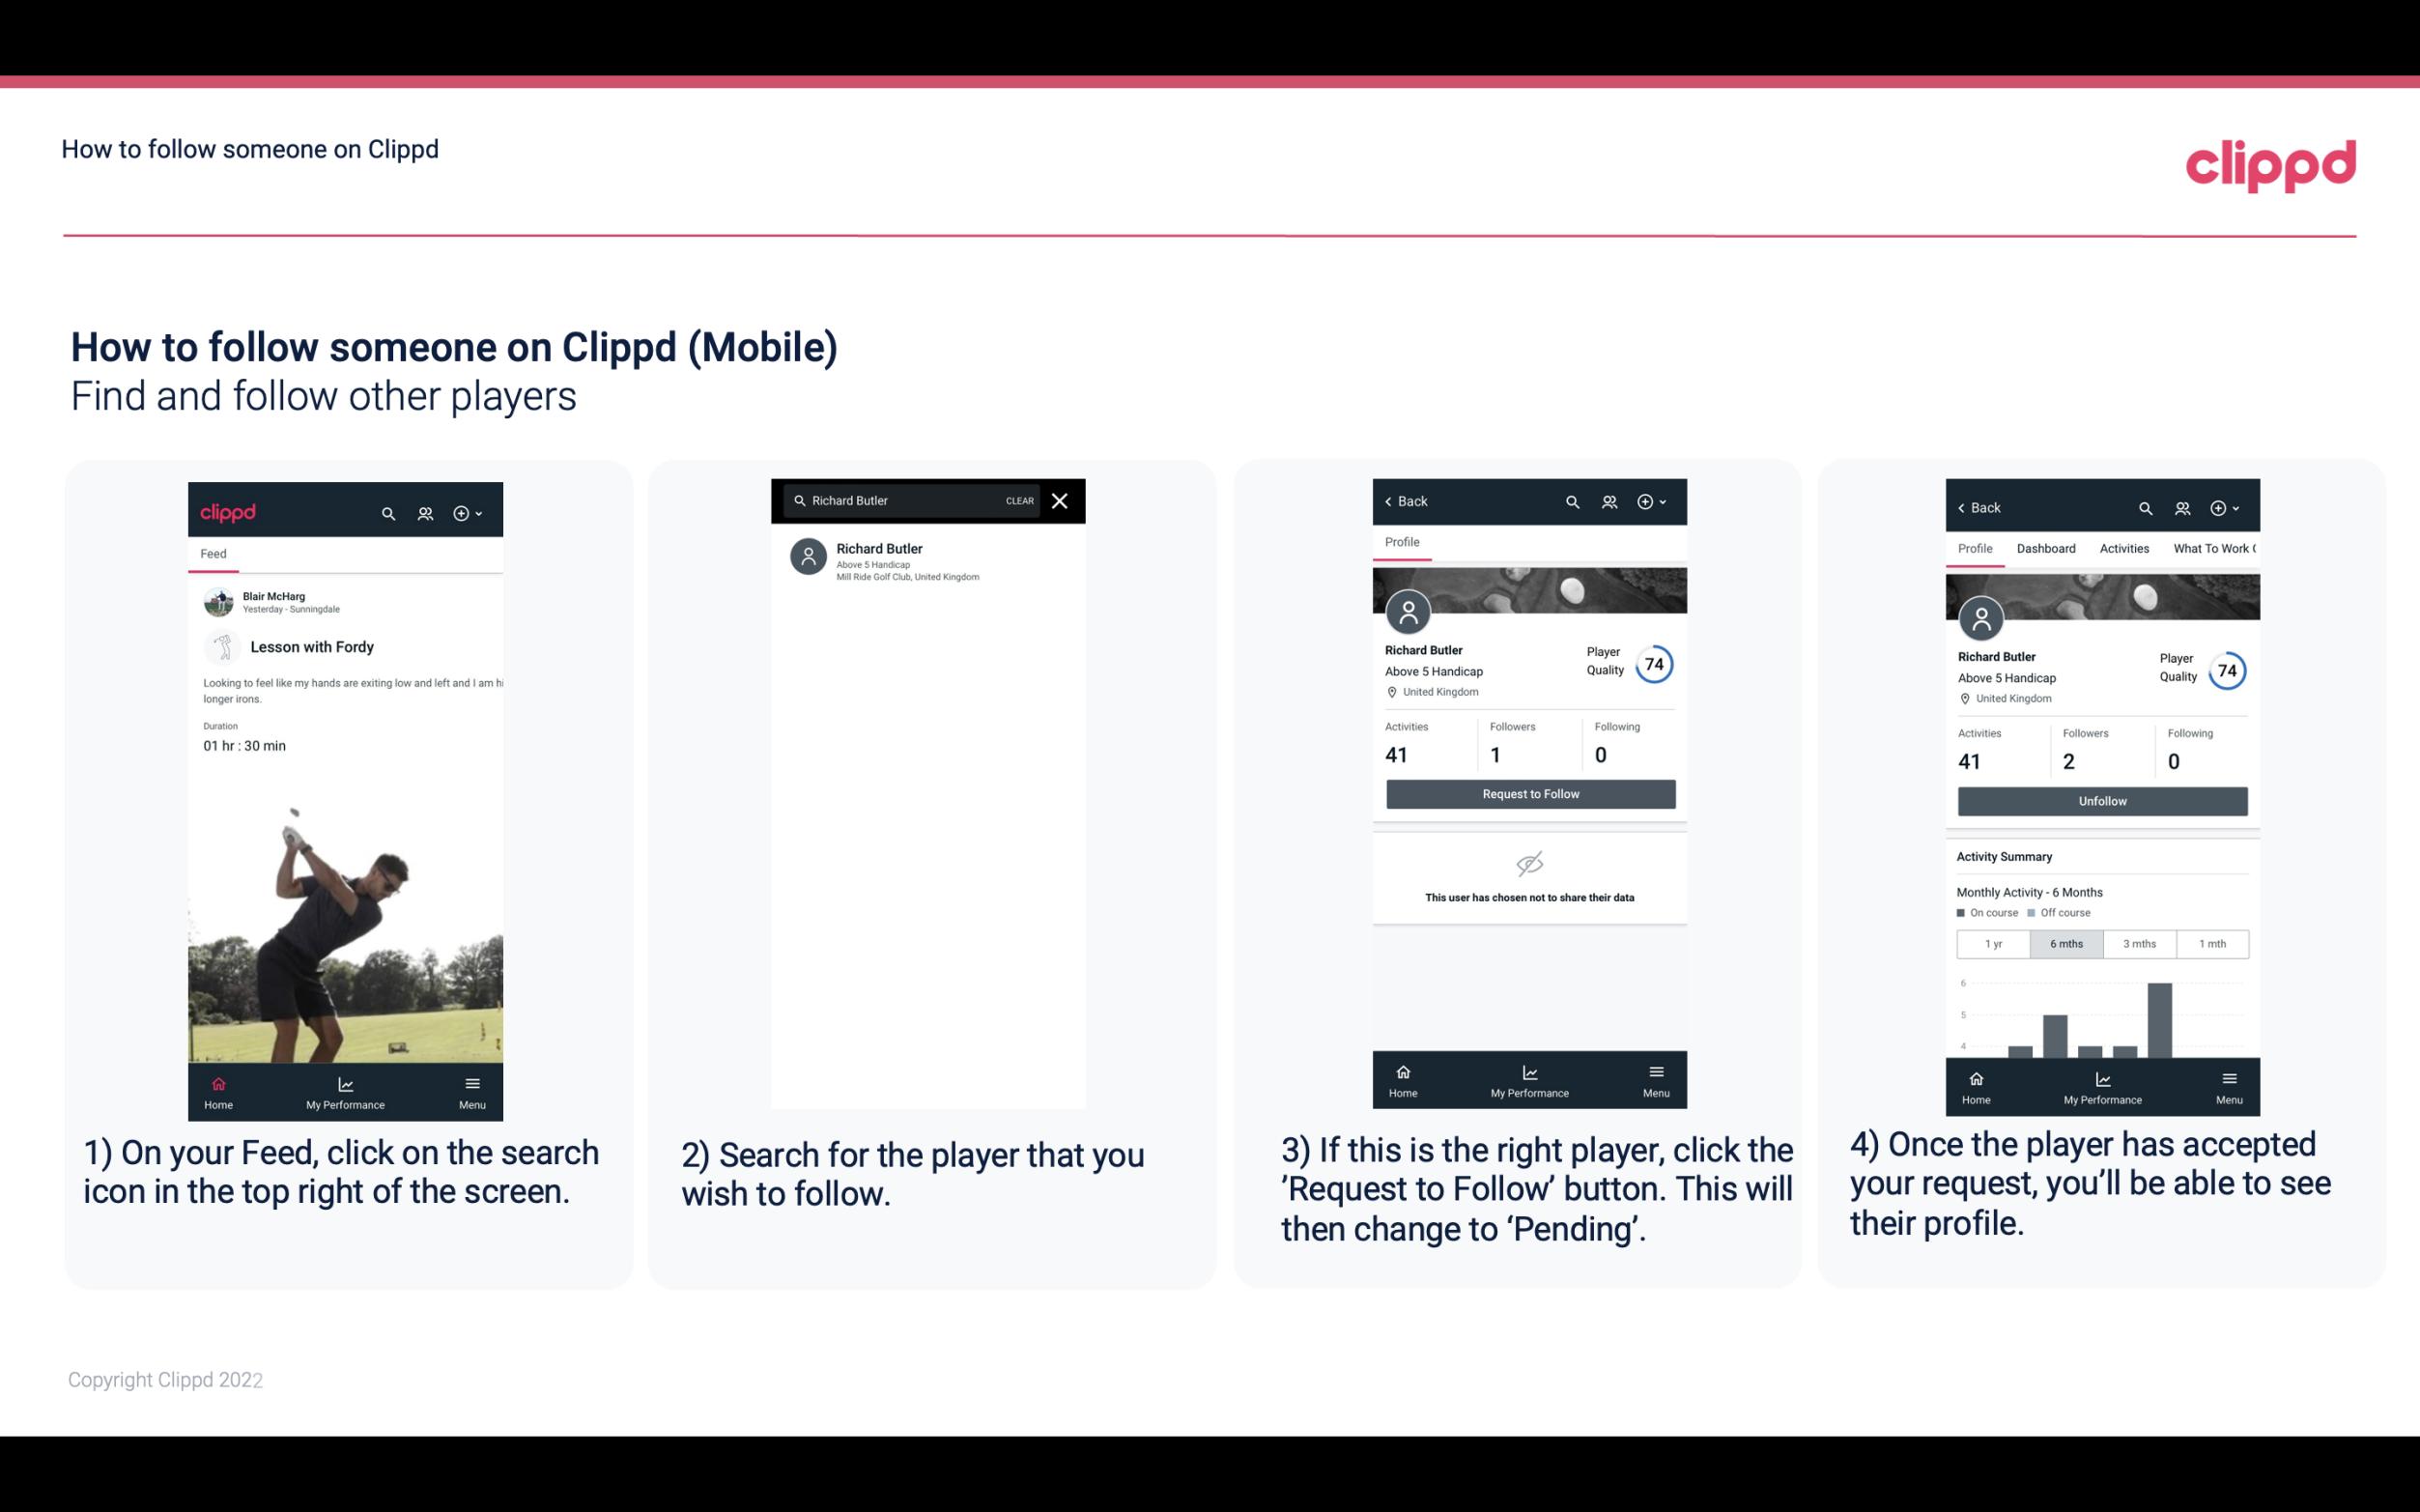The width and height of the screenshot is (2420, 1512).
Task: Click the clear/X icon in search bar
Action: point(1062,501)
